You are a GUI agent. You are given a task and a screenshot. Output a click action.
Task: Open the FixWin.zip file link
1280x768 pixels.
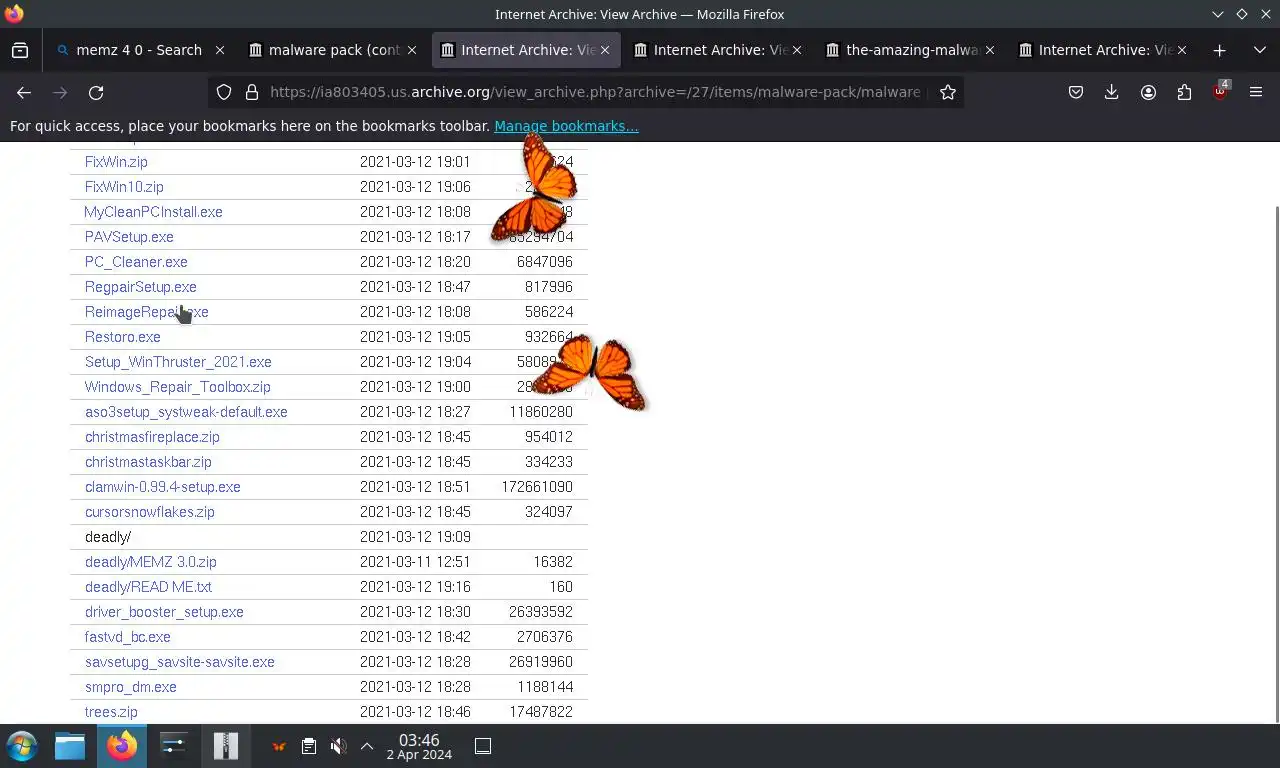(x=116, y=162)
